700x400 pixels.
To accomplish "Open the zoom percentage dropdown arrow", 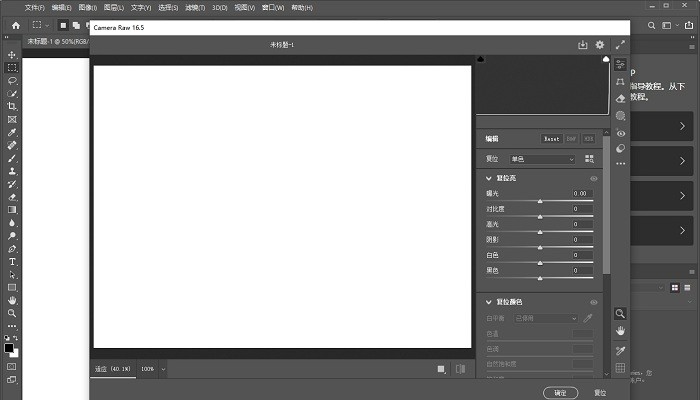I will [163, 369].
